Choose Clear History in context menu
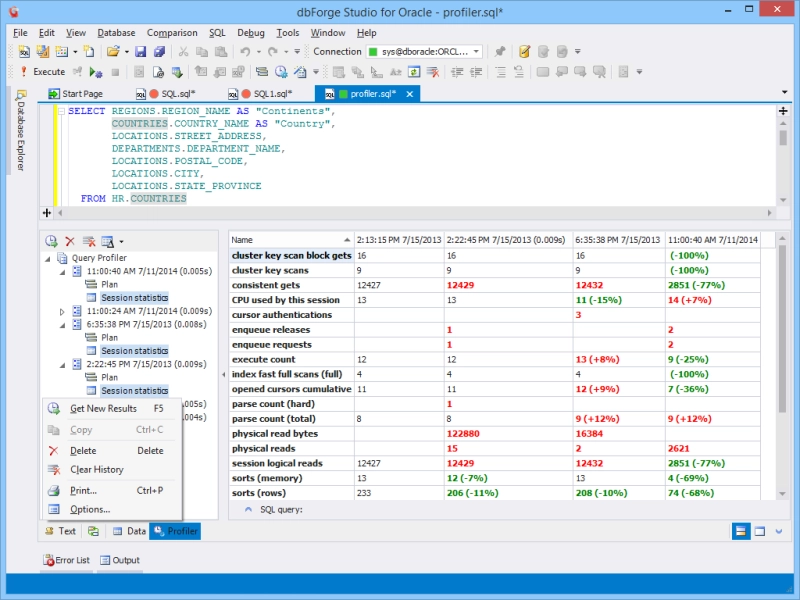This screenshot has height=600, width=800. 112,469
